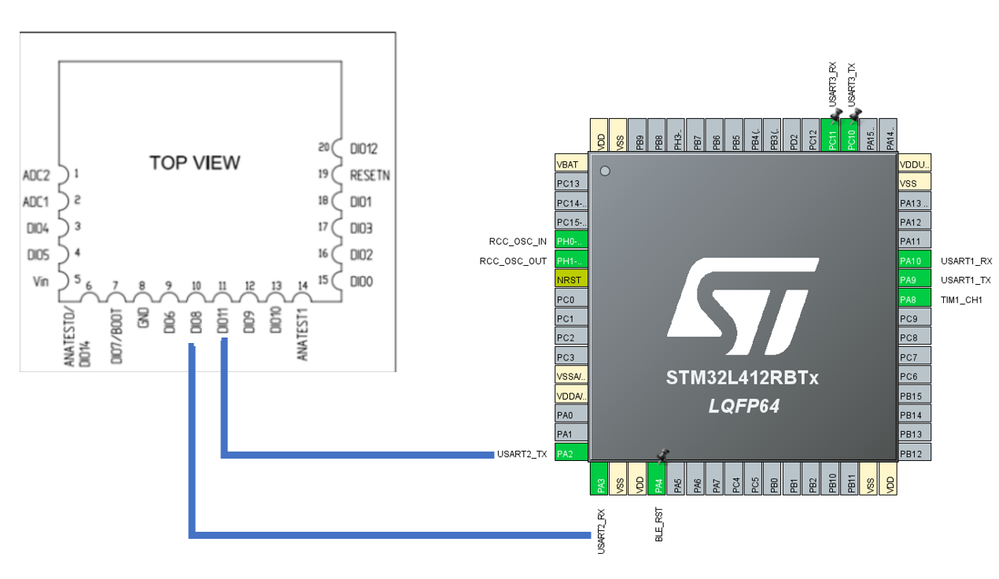The width and height of the screenshot is (999, 579).
Task: Click the green PH0 oscillator pin
Action: click(571, 241)
